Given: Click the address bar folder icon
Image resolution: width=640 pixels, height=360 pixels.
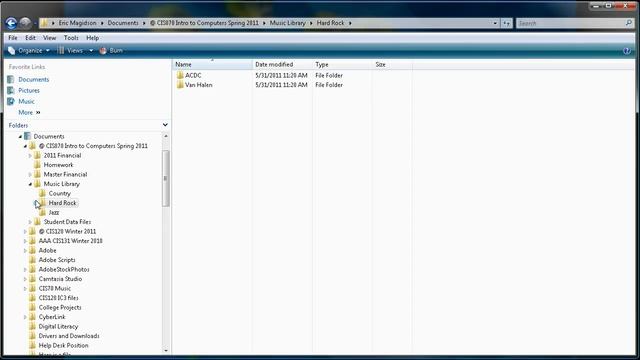Looking at the screenshot, I should tap(44, 23).
